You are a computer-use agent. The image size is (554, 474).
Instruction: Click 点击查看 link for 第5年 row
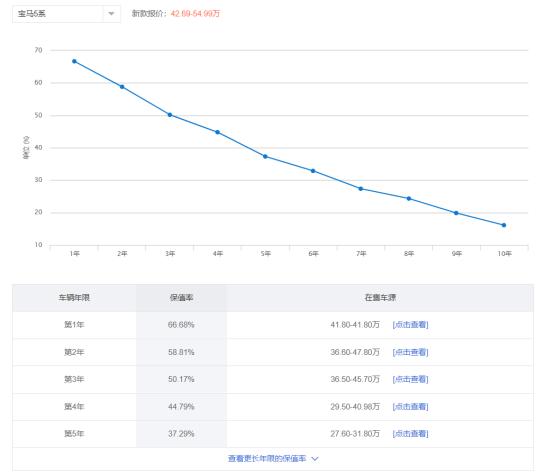coord(410,433)
